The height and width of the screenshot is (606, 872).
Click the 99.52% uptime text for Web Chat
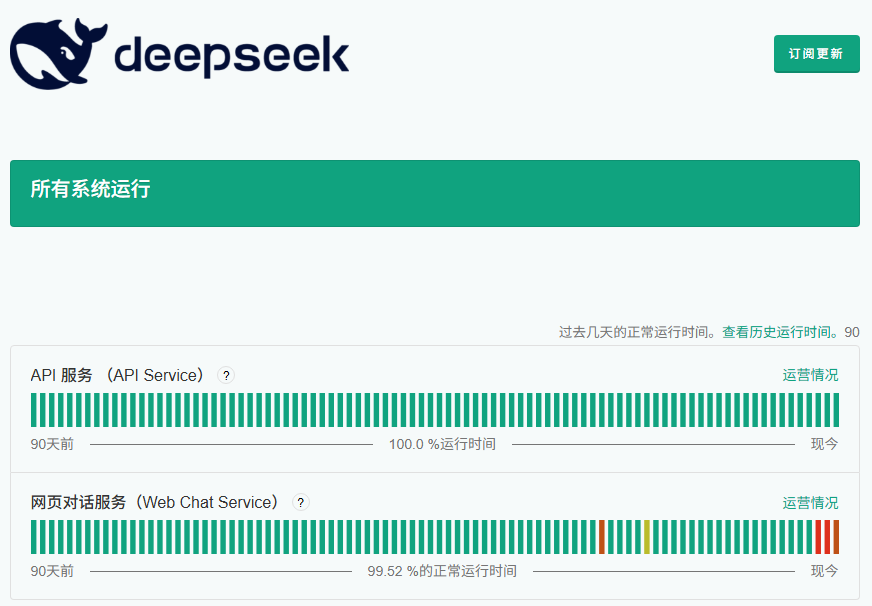[x=442, y=571]
